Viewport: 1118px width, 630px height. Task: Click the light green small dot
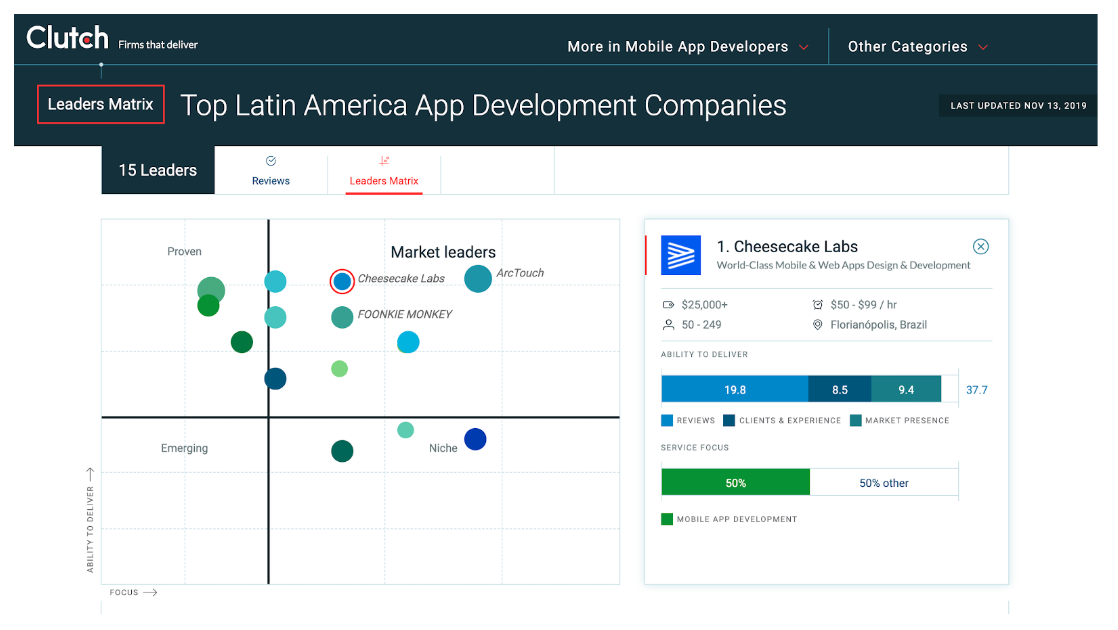coord(339,368)
